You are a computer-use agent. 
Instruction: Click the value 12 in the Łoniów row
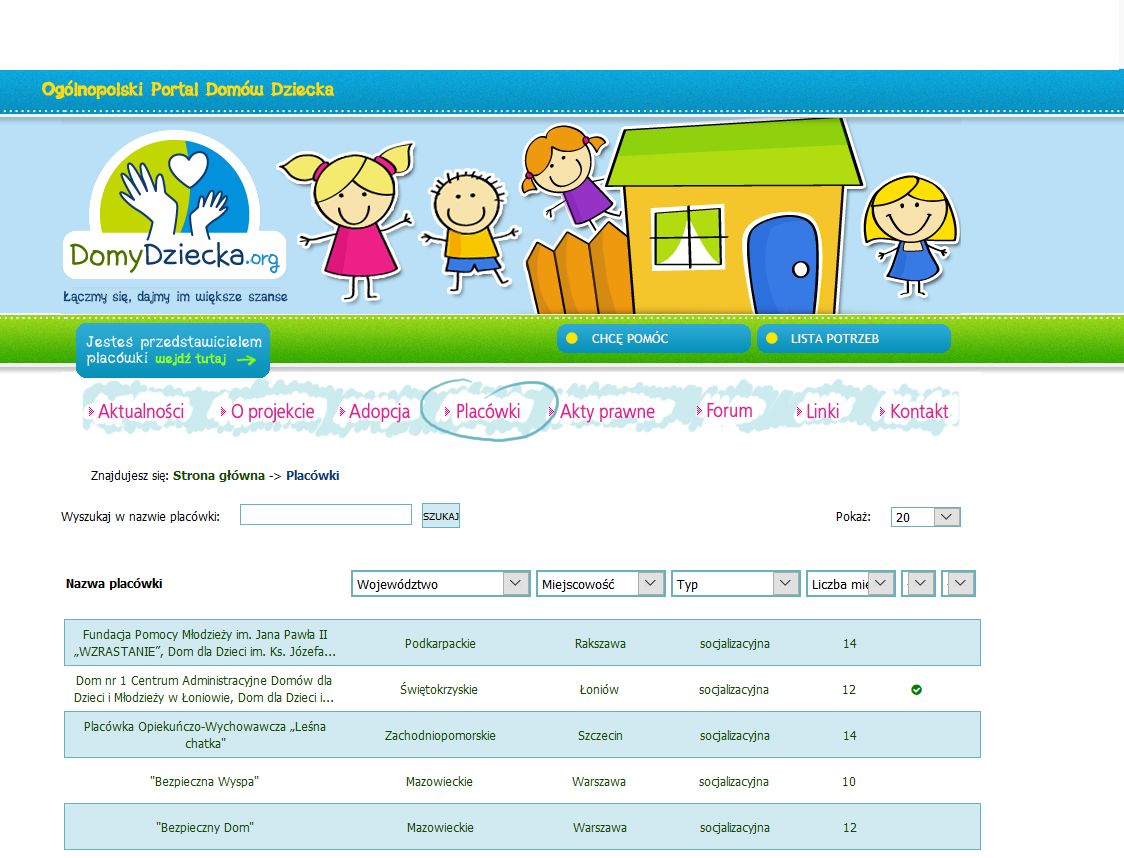click(849, 690)
